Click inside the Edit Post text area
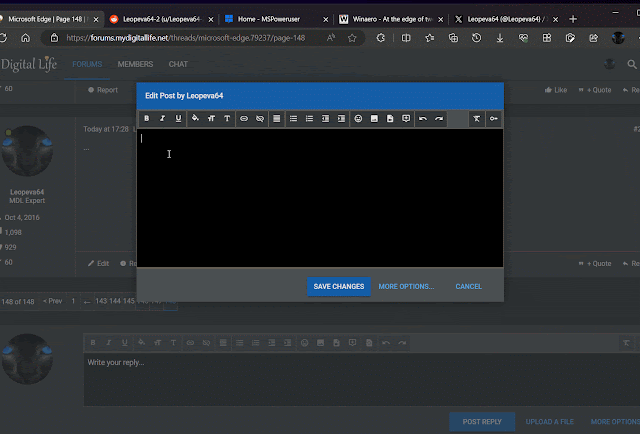 320,198
